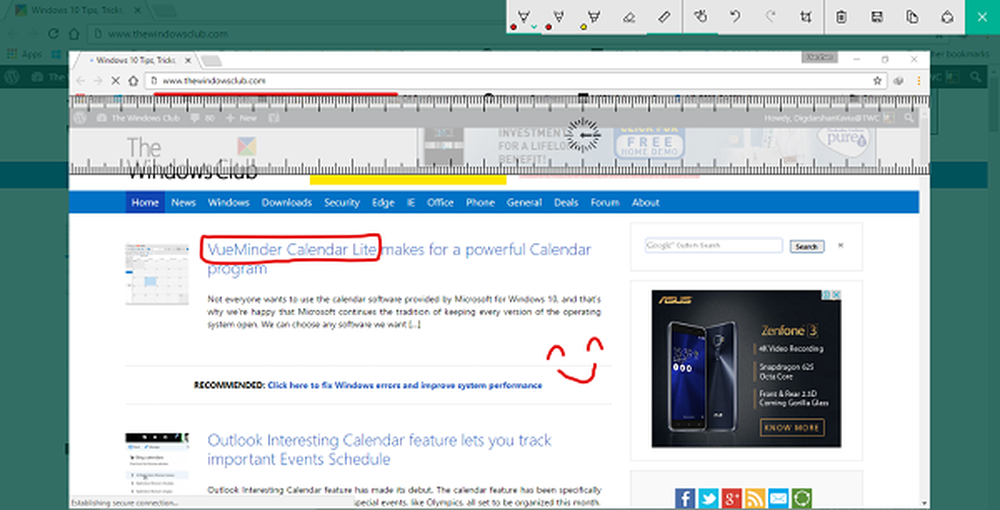This screenshot has width=1000, height=510.
Task: Select the yellow highlighter tool
Action: [594, 17]
